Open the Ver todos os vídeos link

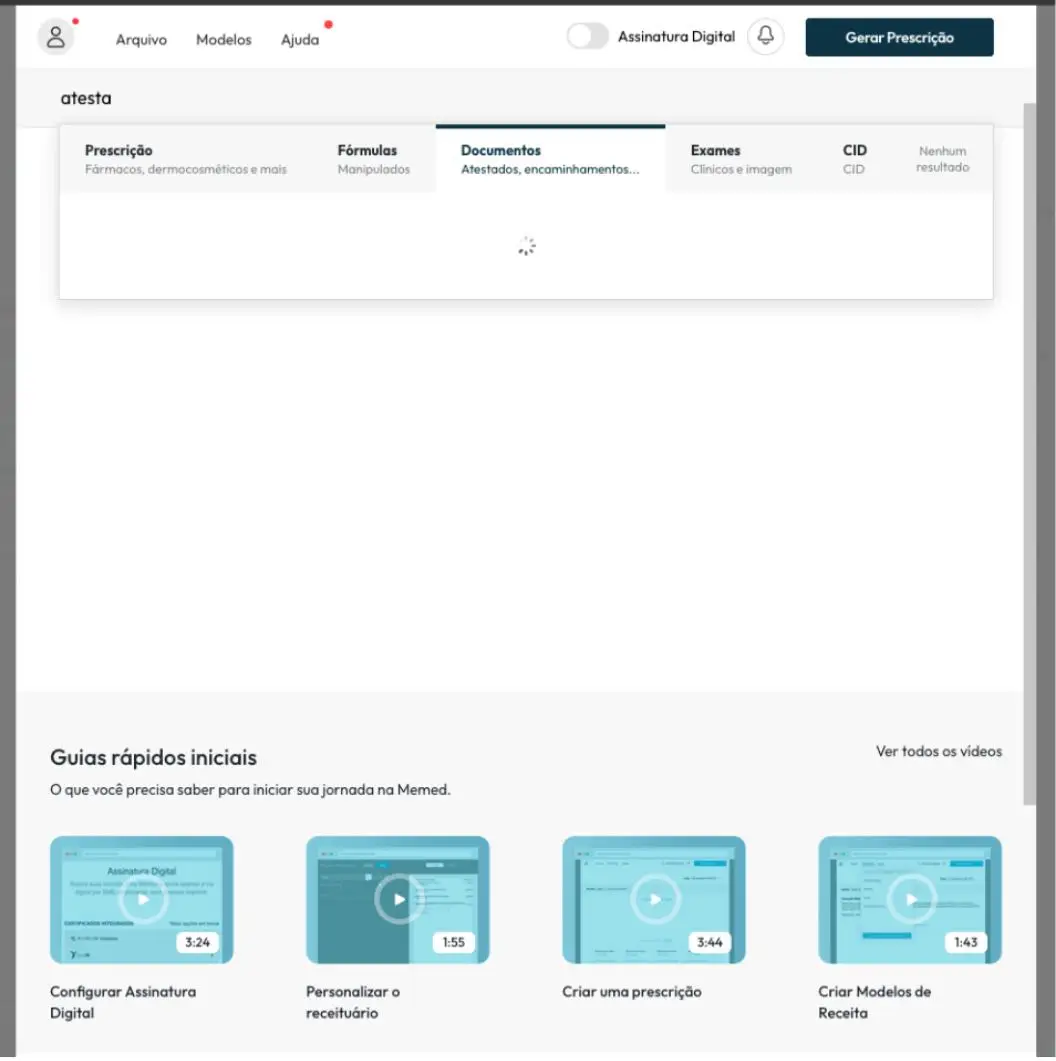(x=939, y=751)
